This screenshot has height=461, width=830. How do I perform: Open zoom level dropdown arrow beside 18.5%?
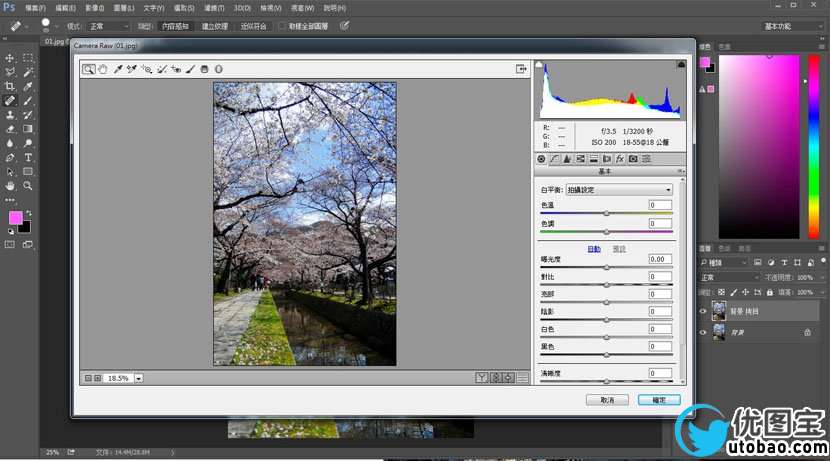click(x=139, y=378)
